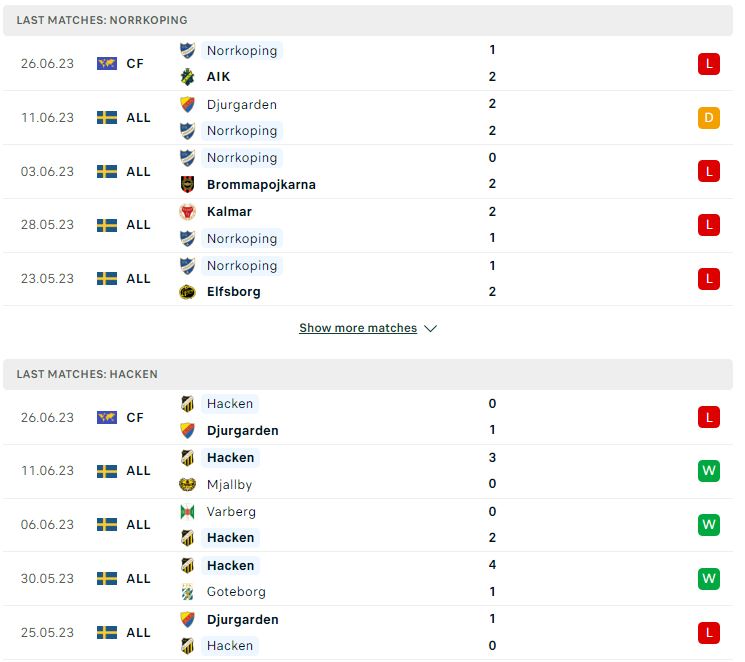The image size is (745, 662).
Task: Open the Hacken vs Goteborg match row
Action: coord(368,579)
